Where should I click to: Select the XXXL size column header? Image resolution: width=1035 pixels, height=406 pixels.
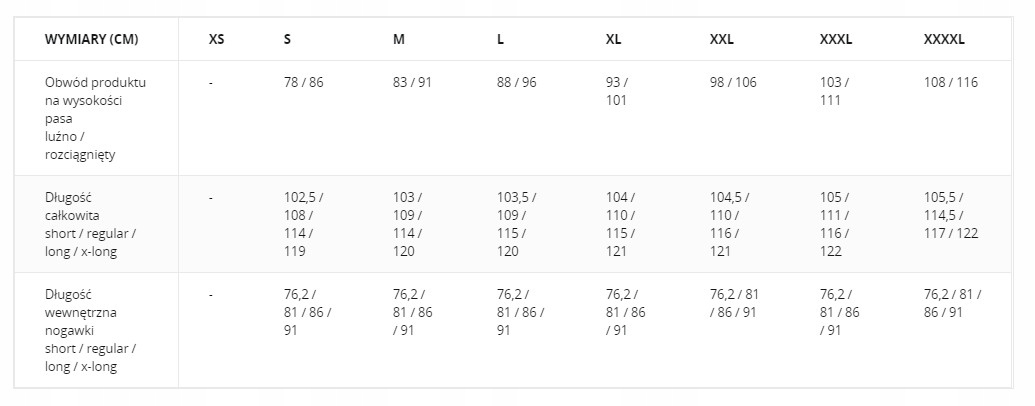835,40
